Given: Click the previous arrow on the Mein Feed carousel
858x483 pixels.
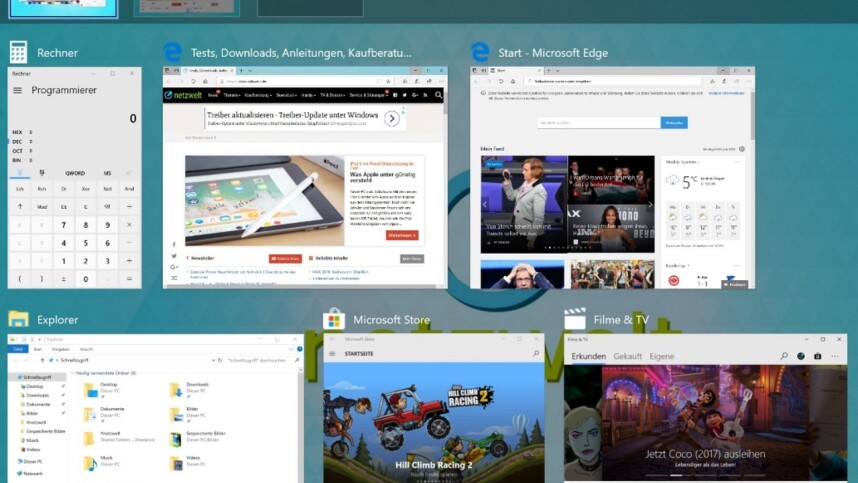Looking at the screenshot, I should coord(485,204).
